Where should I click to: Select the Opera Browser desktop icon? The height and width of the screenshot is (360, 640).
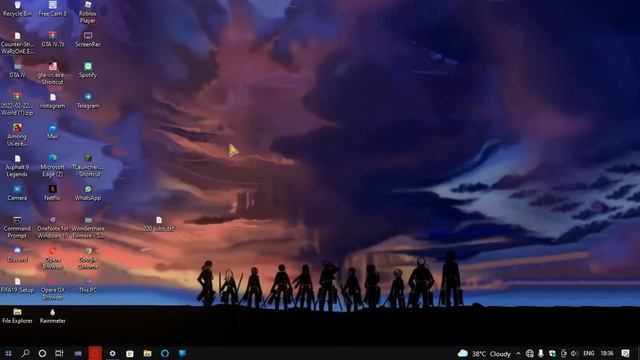53,258
